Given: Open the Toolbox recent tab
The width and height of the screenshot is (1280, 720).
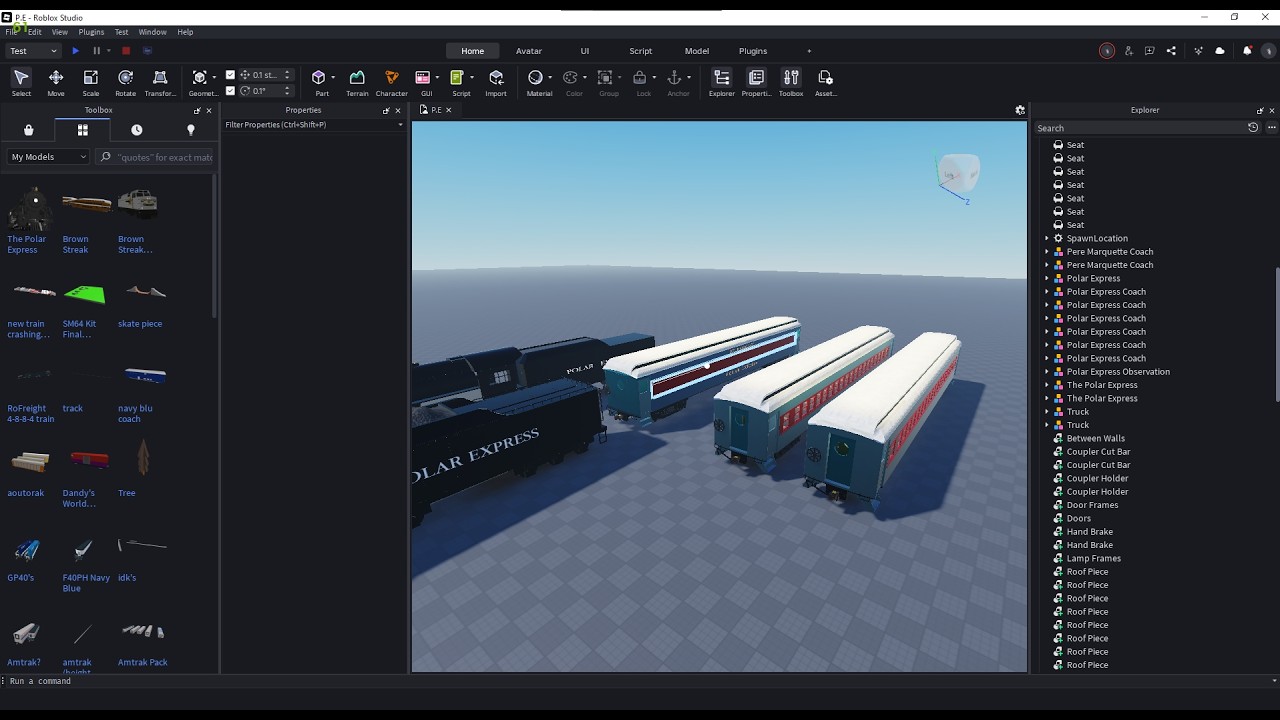Looking at the screenshot, I should point(137,130).
